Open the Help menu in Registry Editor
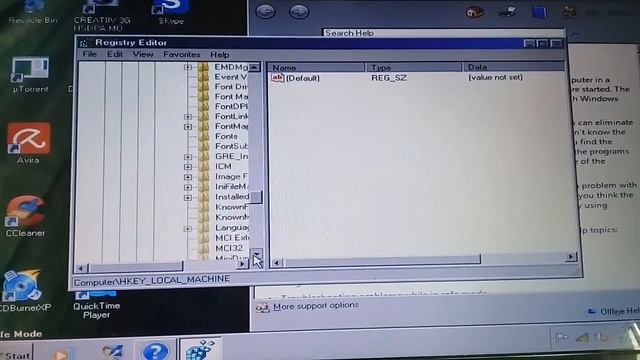The width and height of the screenshot is (640, 360). coord(220,54)
